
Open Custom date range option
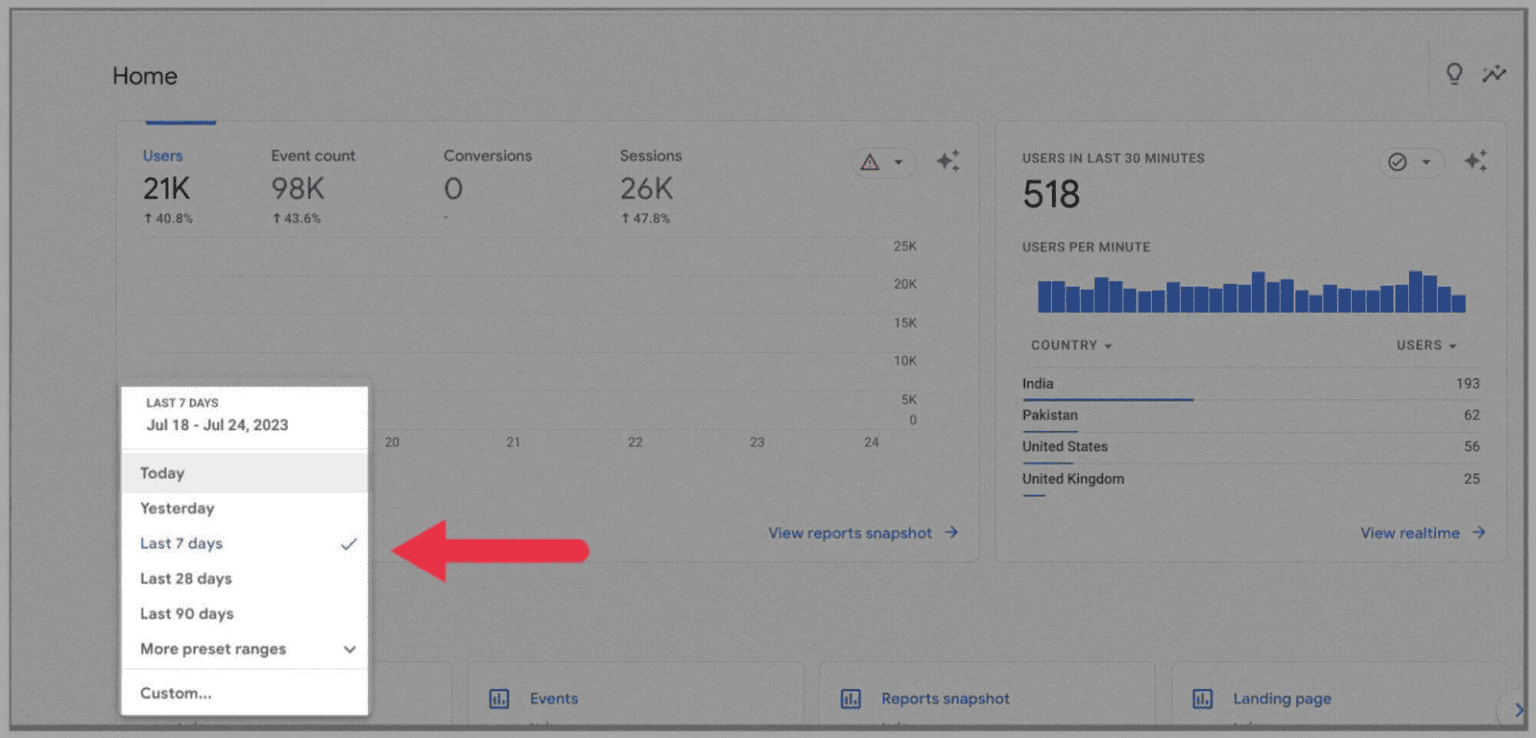(176, 692)
